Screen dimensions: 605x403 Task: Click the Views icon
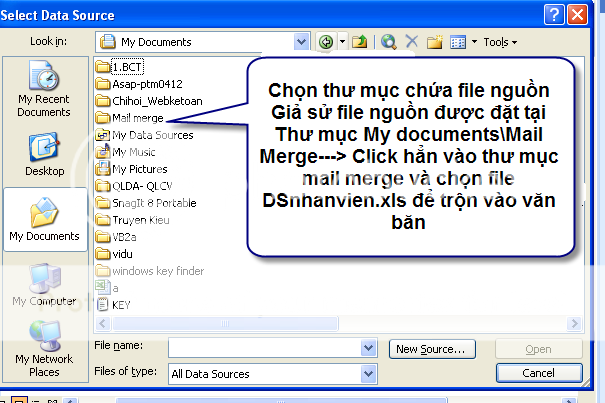click(x=458, y=42)
